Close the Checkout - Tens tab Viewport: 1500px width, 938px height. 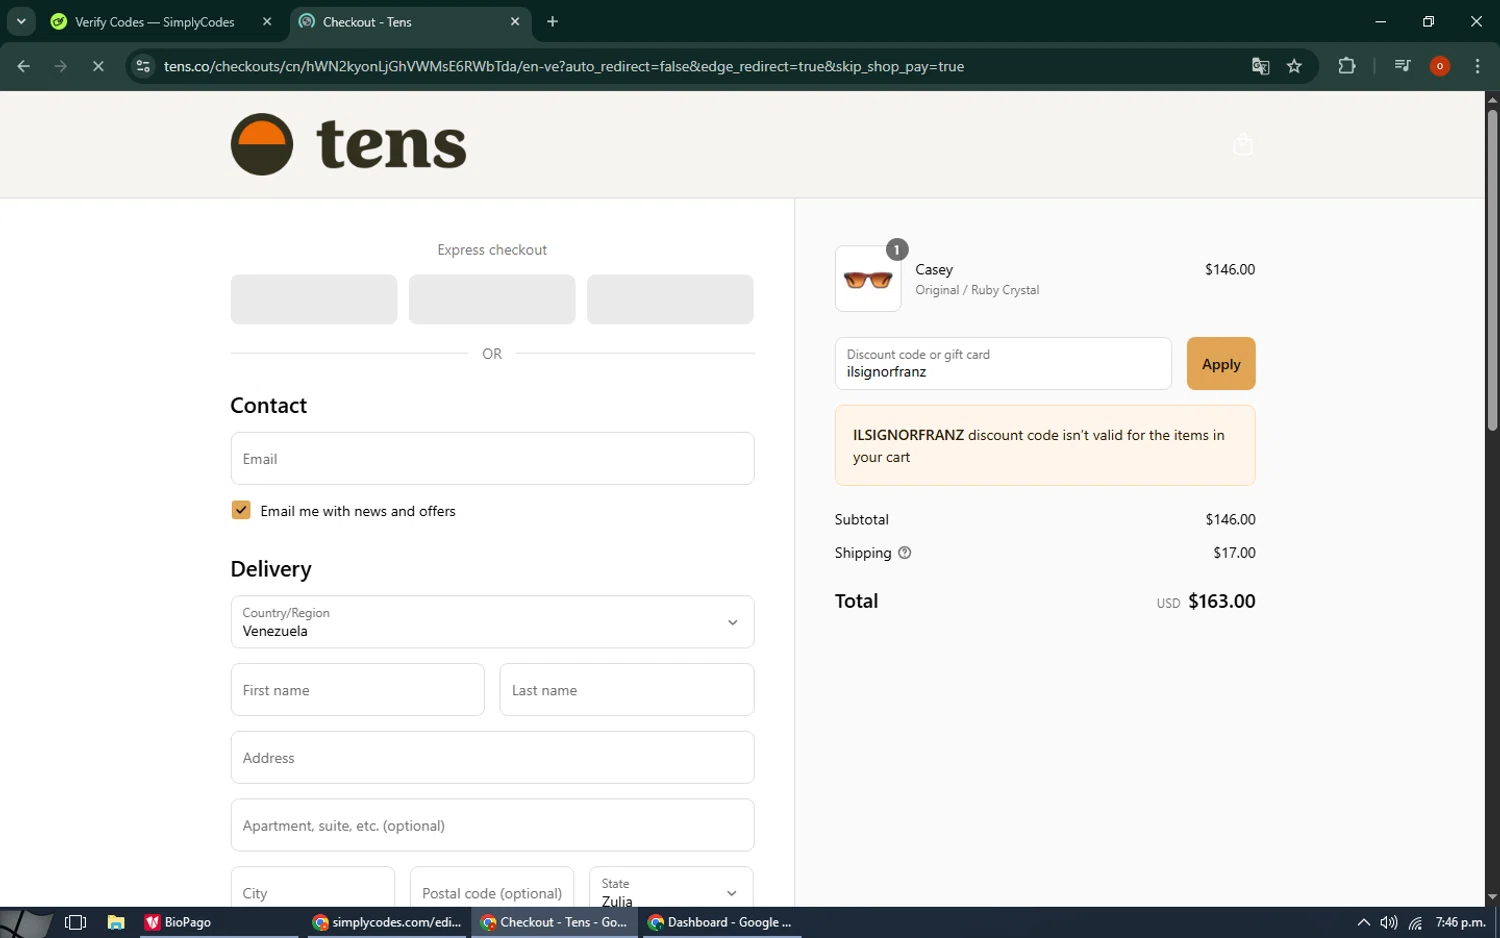[x=515, y=21]
